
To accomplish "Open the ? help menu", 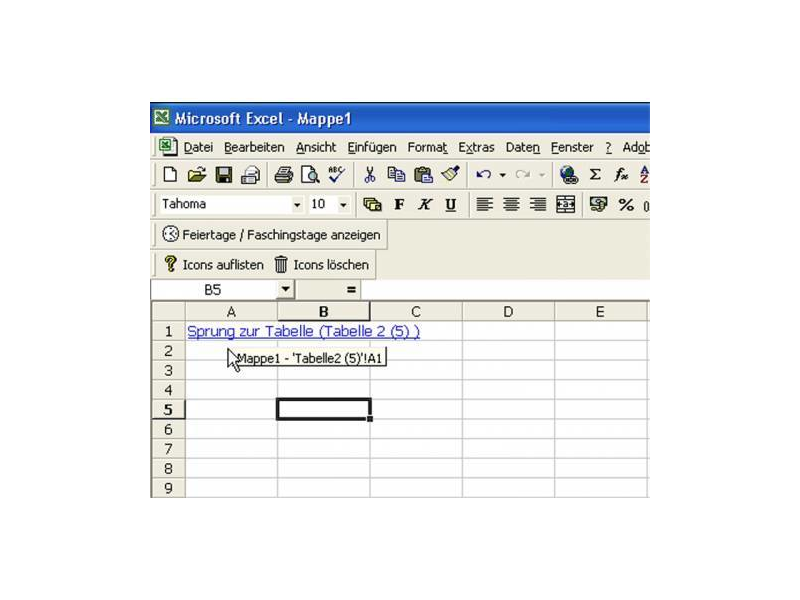I will [608, 147].
